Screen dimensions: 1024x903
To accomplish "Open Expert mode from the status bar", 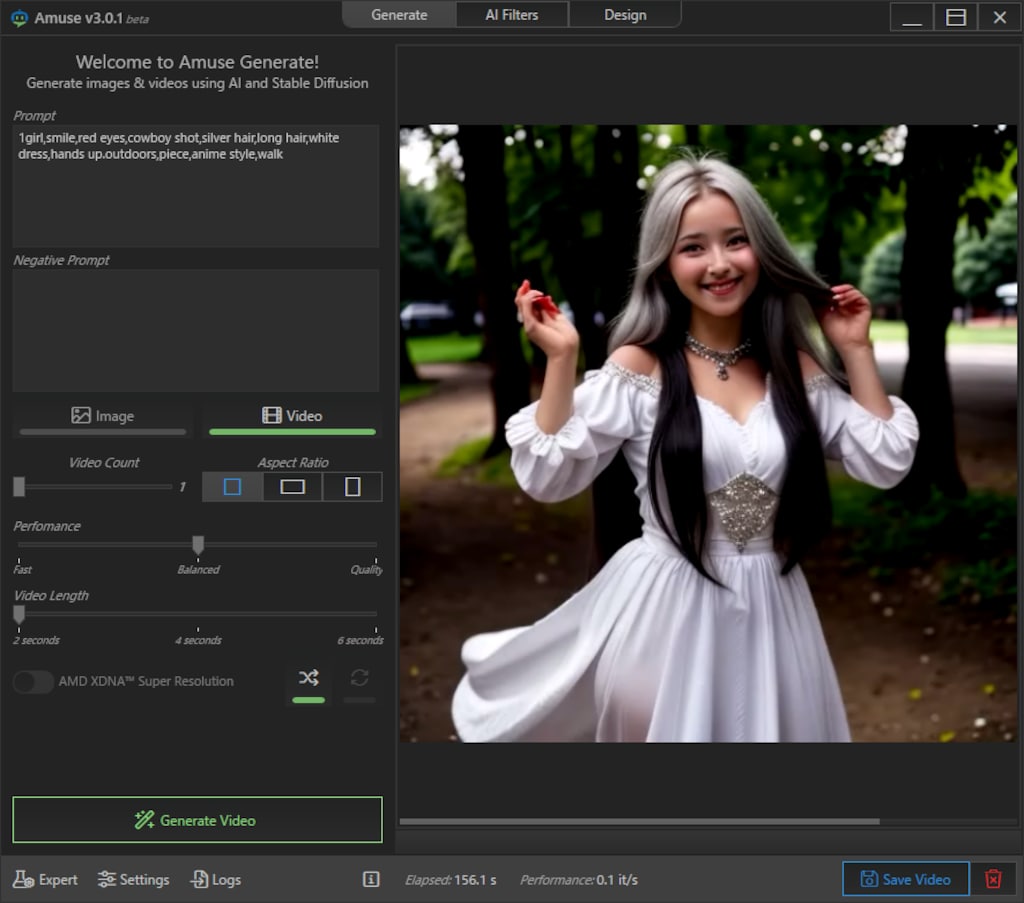I will 45,880.
